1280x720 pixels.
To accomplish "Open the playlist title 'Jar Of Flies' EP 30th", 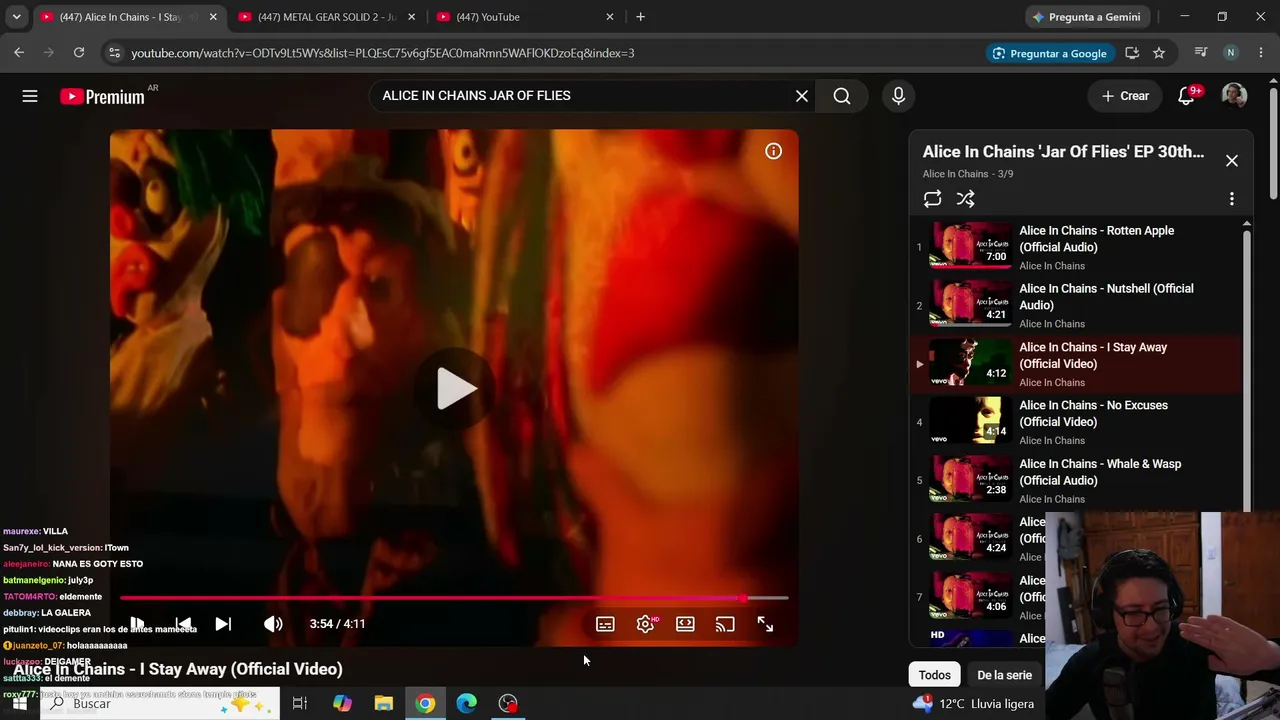I will click(x=1063, y=152).
